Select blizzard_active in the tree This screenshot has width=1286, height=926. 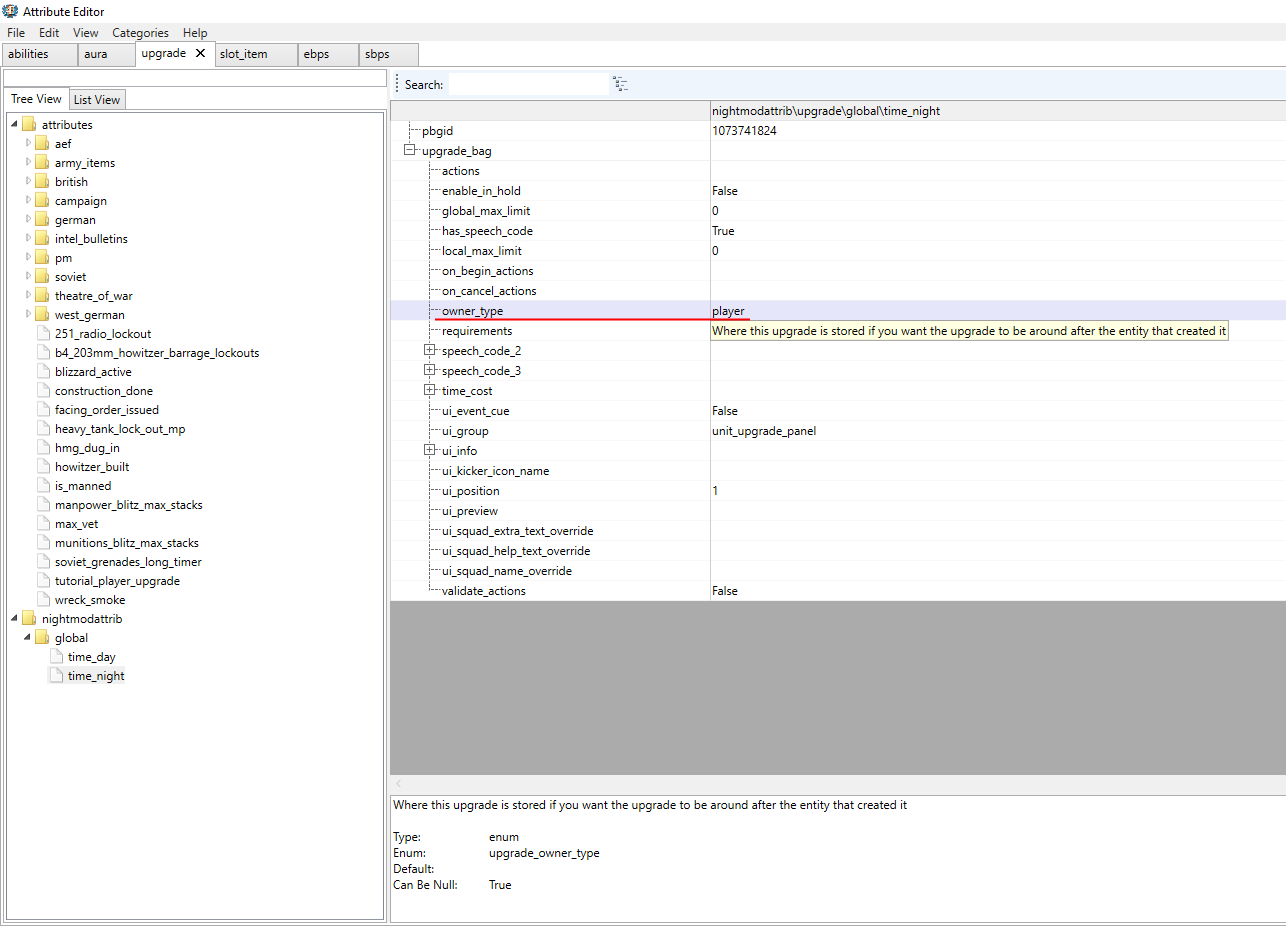click(x=93, y=372)
